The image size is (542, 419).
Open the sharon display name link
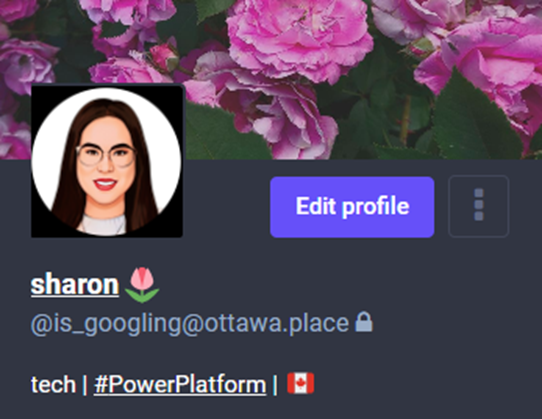tap(75, 284)
